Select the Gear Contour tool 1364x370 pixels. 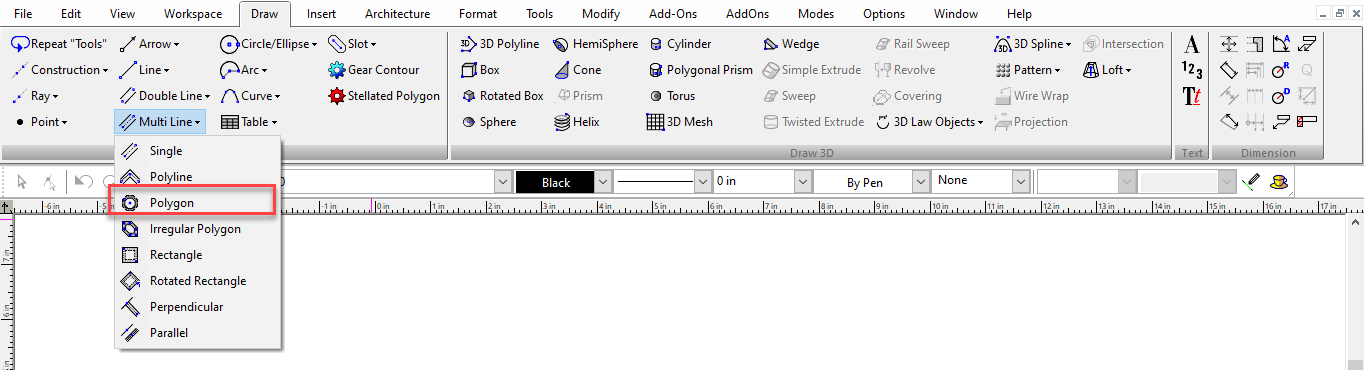click(373, 70)
